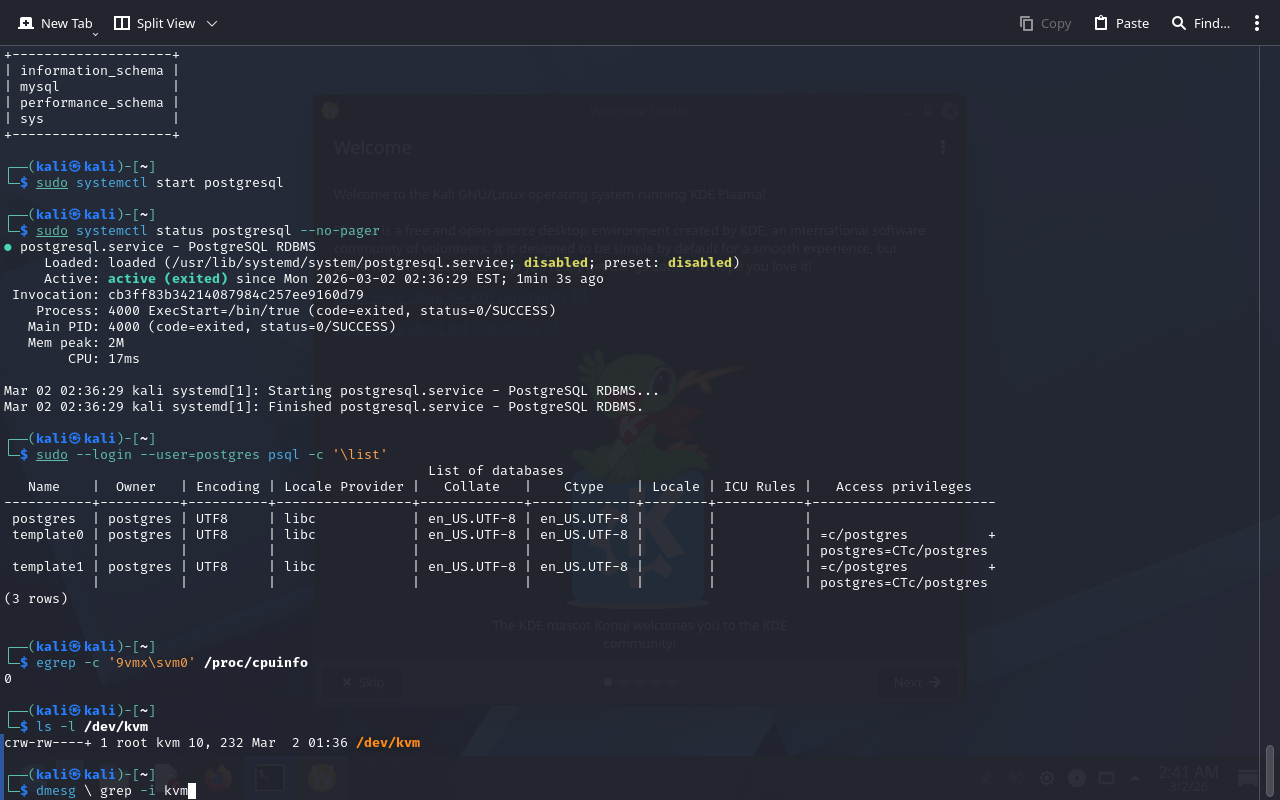Click the 'sudo systemctl start postgresql' command
The image size is (1280, 800).
(x=160, y=183)
